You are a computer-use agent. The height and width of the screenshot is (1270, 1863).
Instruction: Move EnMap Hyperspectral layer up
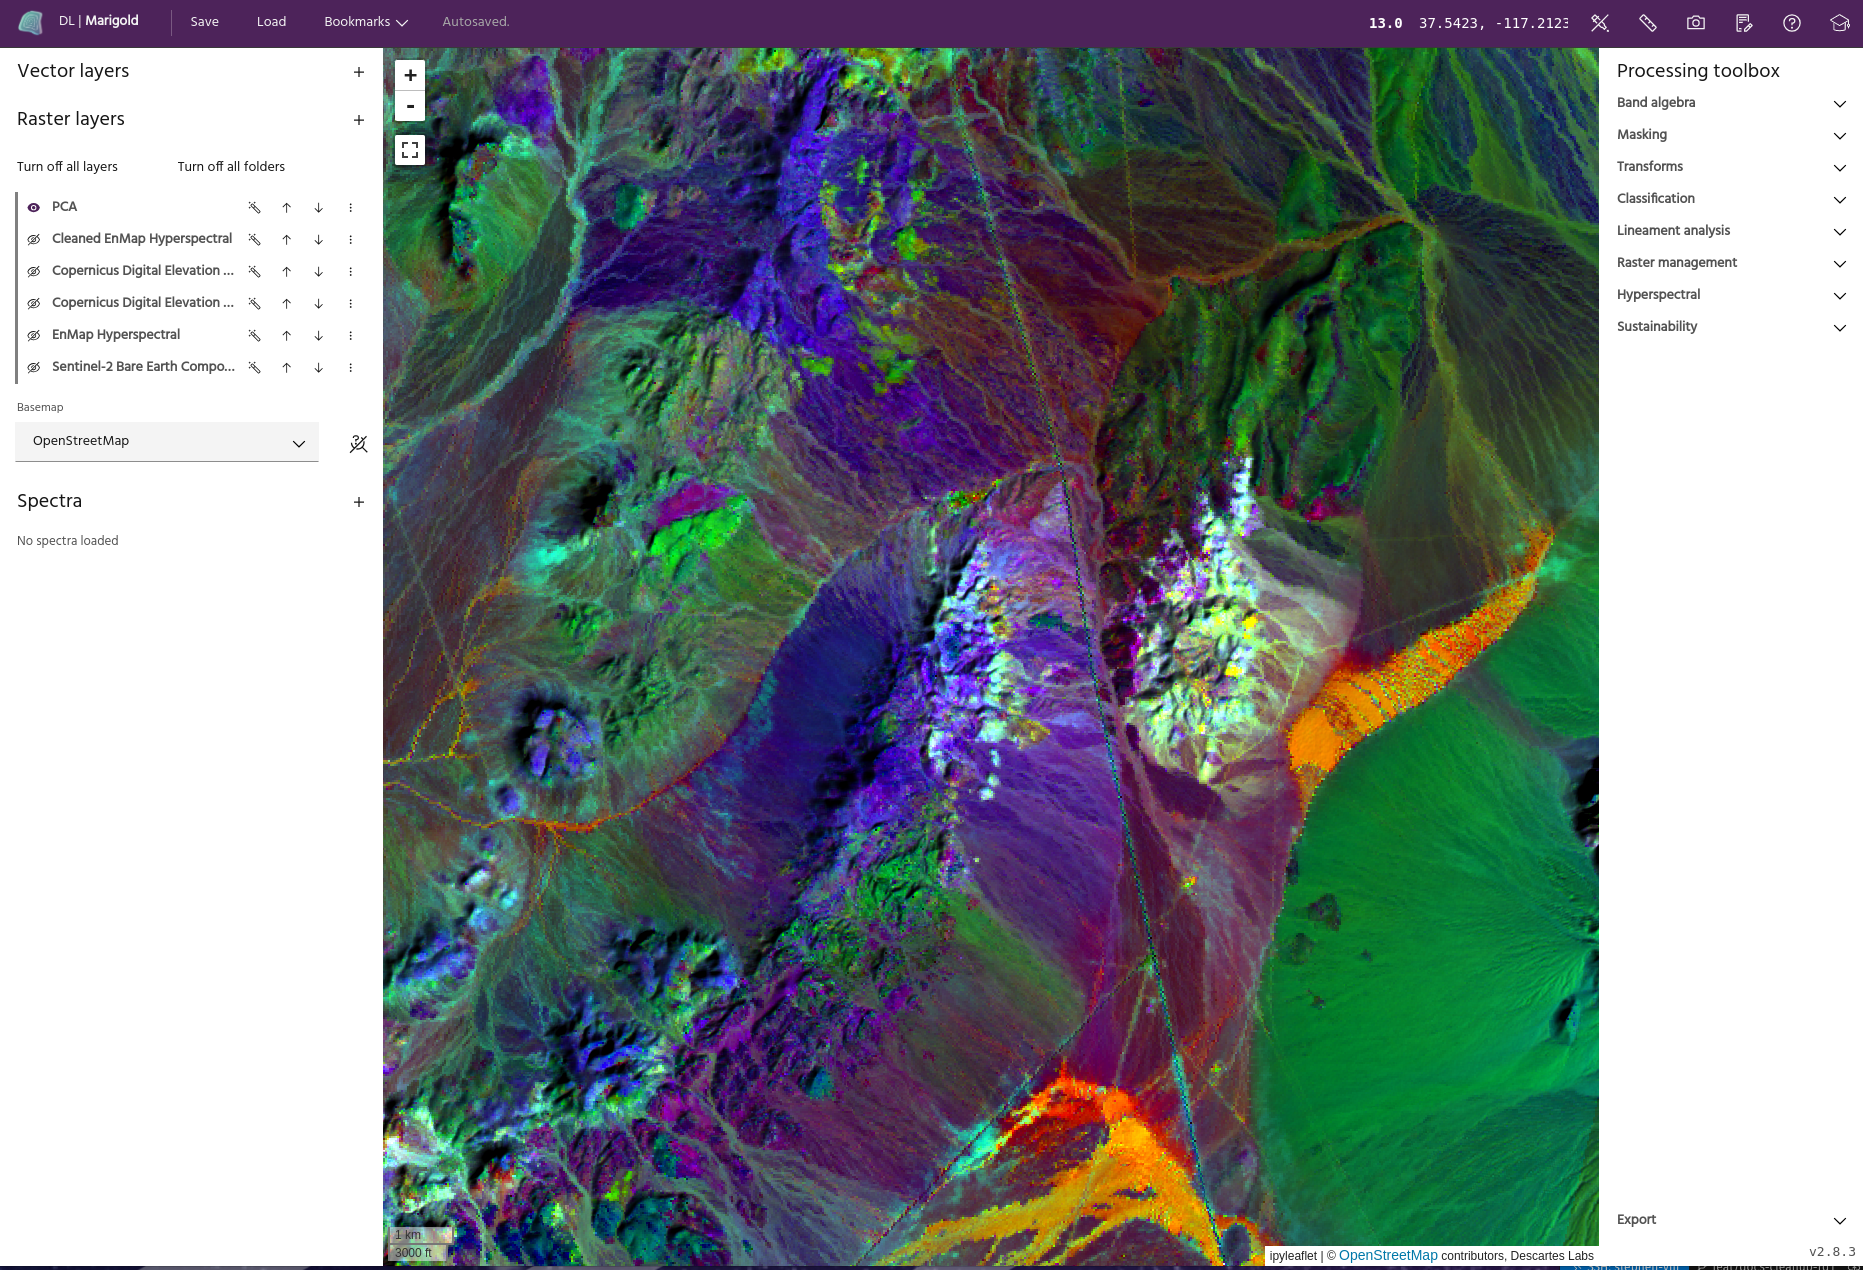(x=287, y=336)
